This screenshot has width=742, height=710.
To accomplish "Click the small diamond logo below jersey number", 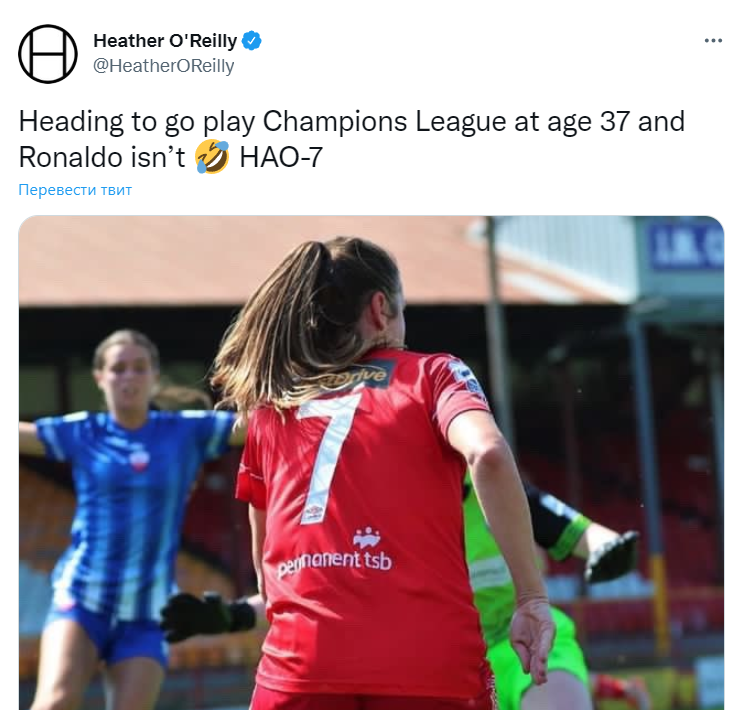I will tap(314, 513).
